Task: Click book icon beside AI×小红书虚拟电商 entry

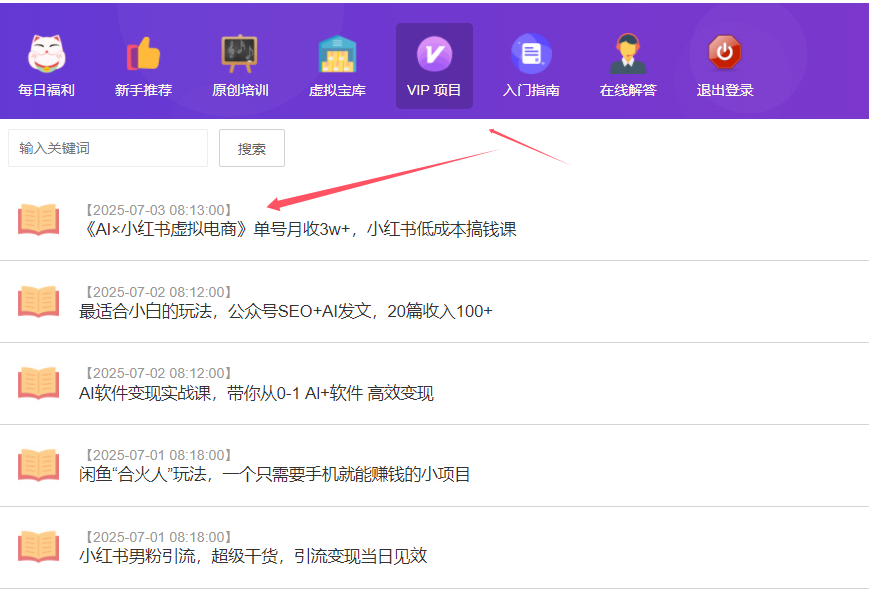Action: click(x=38, y=220)
